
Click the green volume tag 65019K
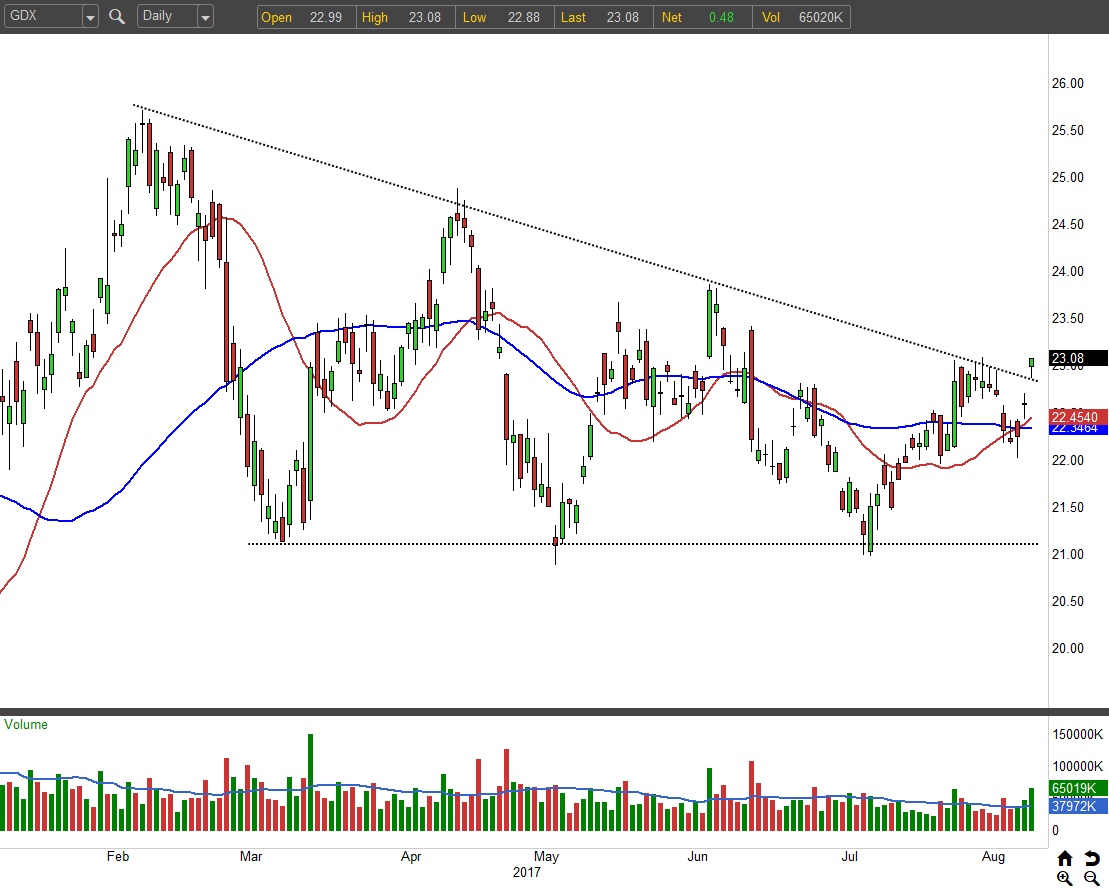1078,788
